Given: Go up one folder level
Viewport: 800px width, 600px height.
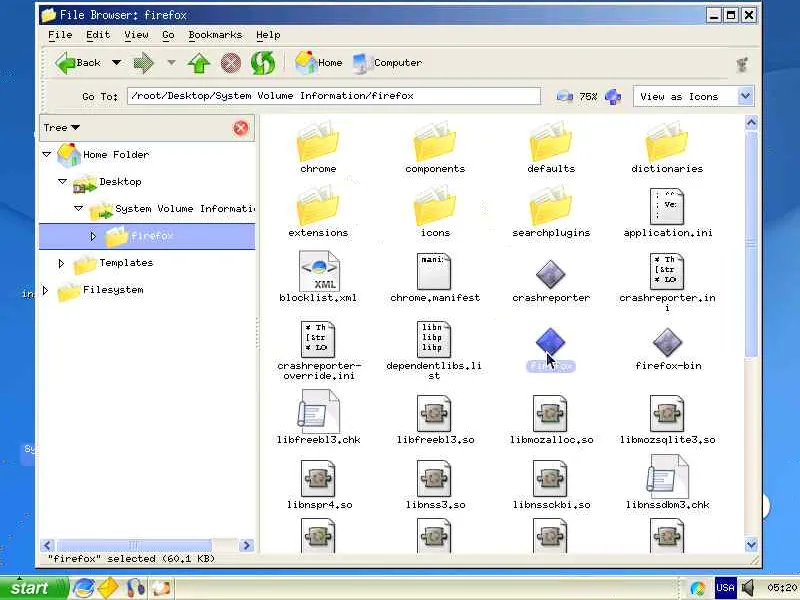Looking at the screenshot, I should pos(199,63).
